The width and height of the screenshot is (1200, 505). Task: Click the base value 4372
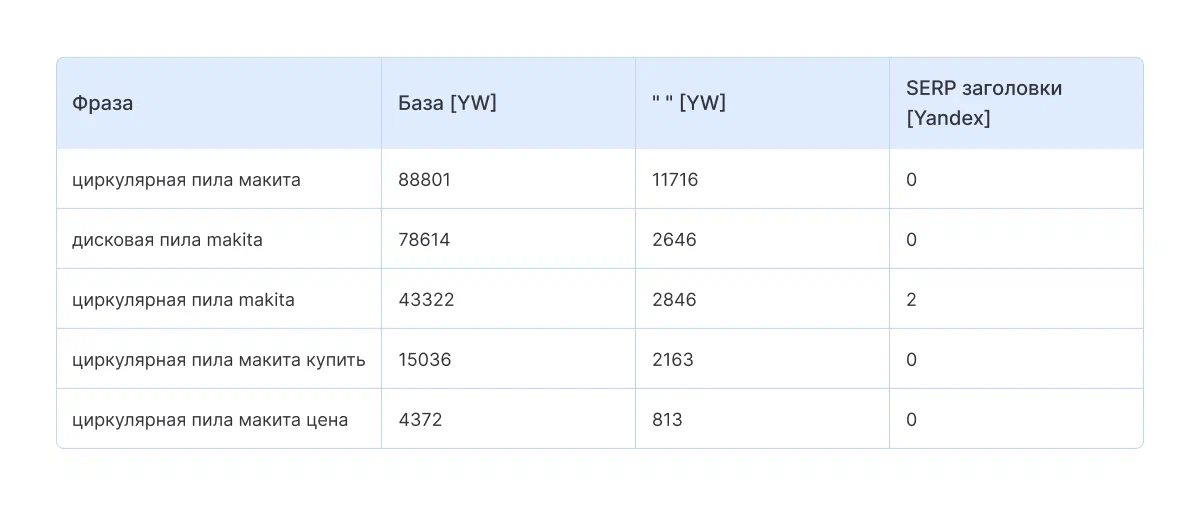point(420,420)
